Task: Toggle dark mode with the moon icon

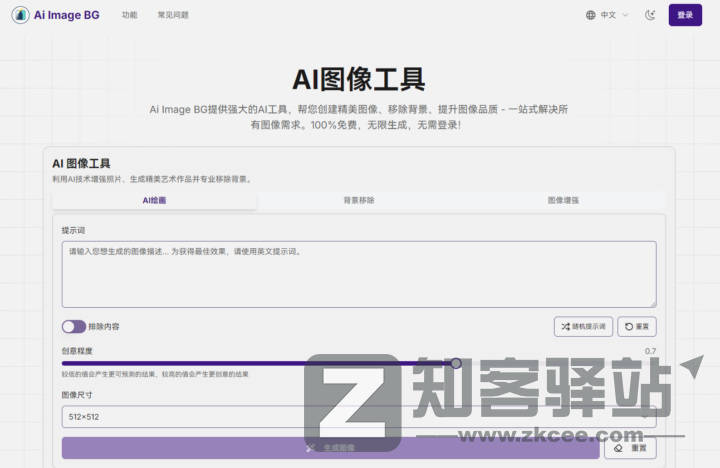Action: click(x=651, y=15)
